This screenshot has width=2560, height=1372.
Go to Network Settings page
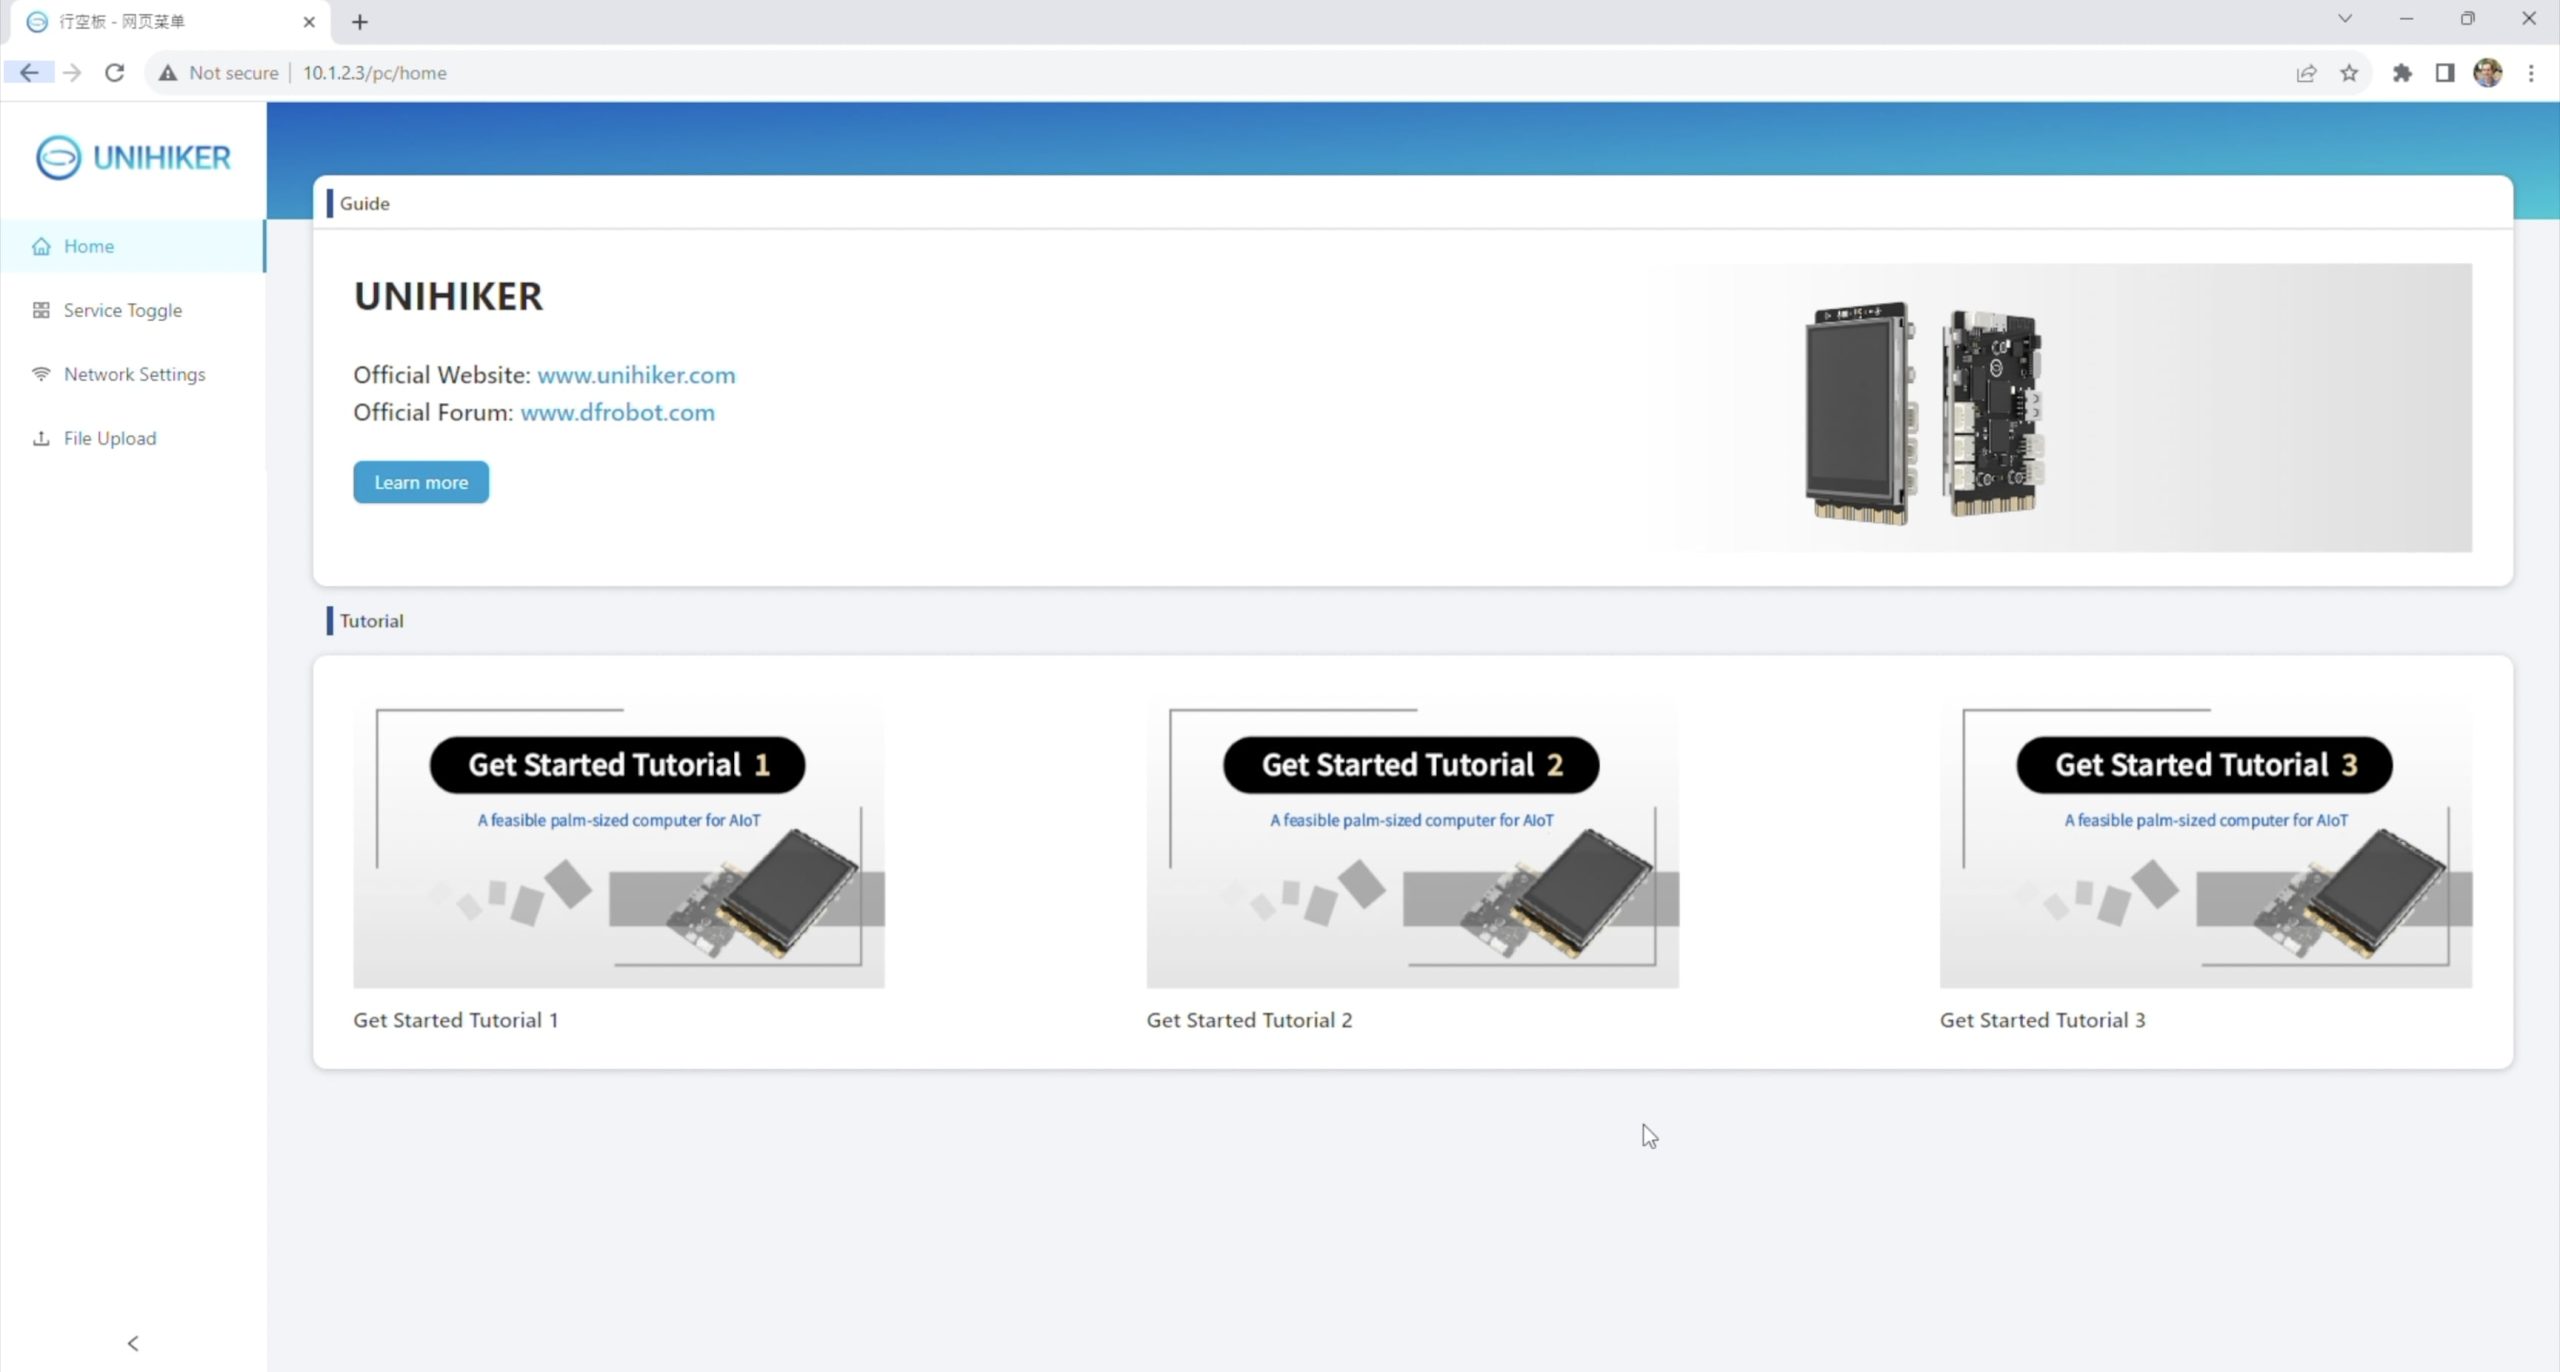point(134,375)
